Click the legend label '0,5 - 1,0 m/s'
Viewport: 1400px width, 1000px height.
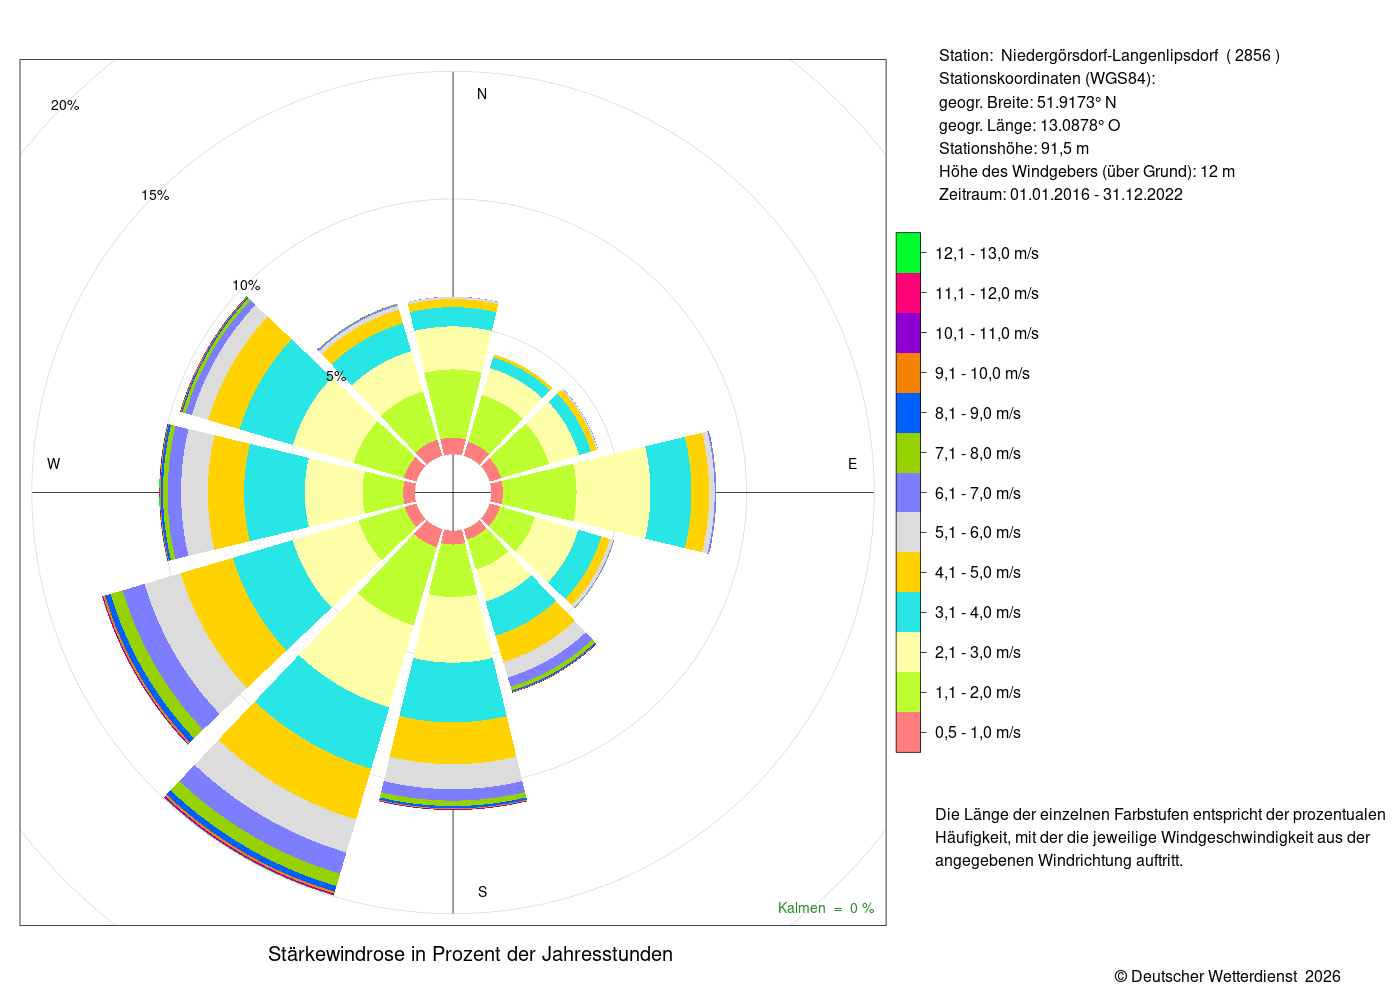click(978, 733)
